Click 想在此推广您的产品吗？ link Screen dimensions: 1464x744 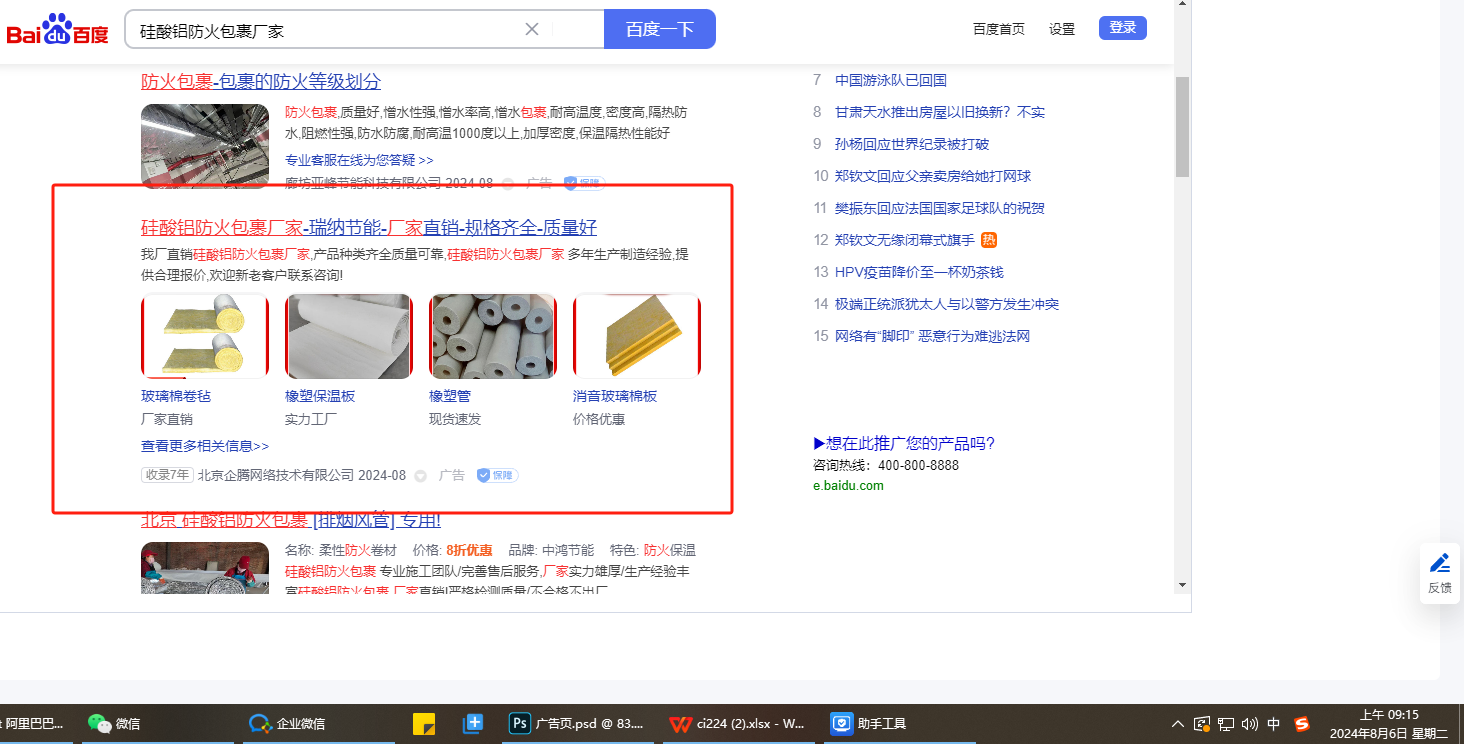pos(904,444)
